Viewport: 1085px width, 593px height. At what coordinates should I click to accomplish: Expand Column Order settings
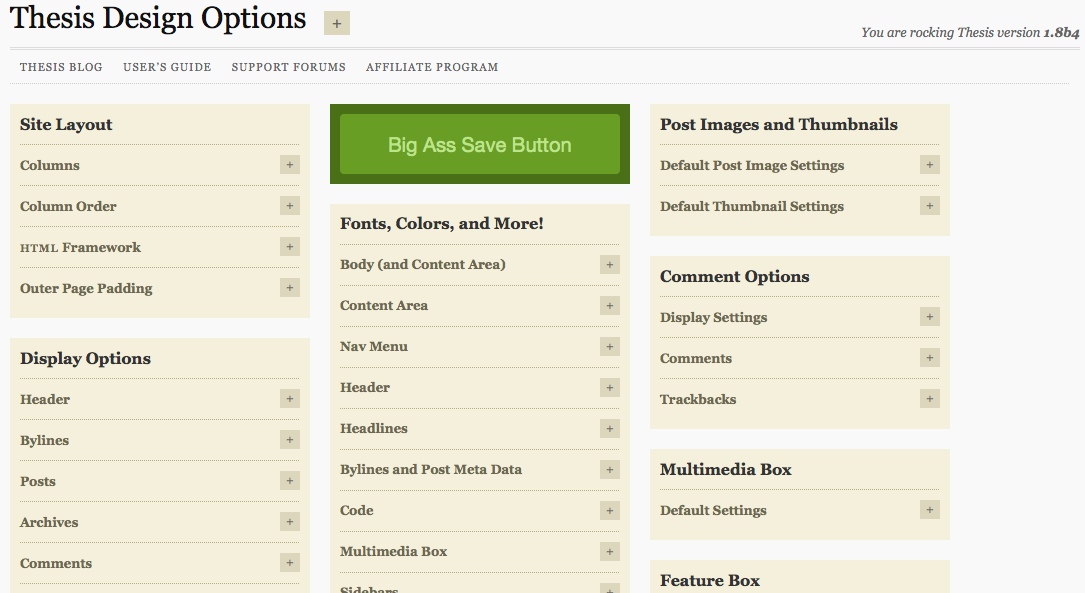[x=290, y=206]
